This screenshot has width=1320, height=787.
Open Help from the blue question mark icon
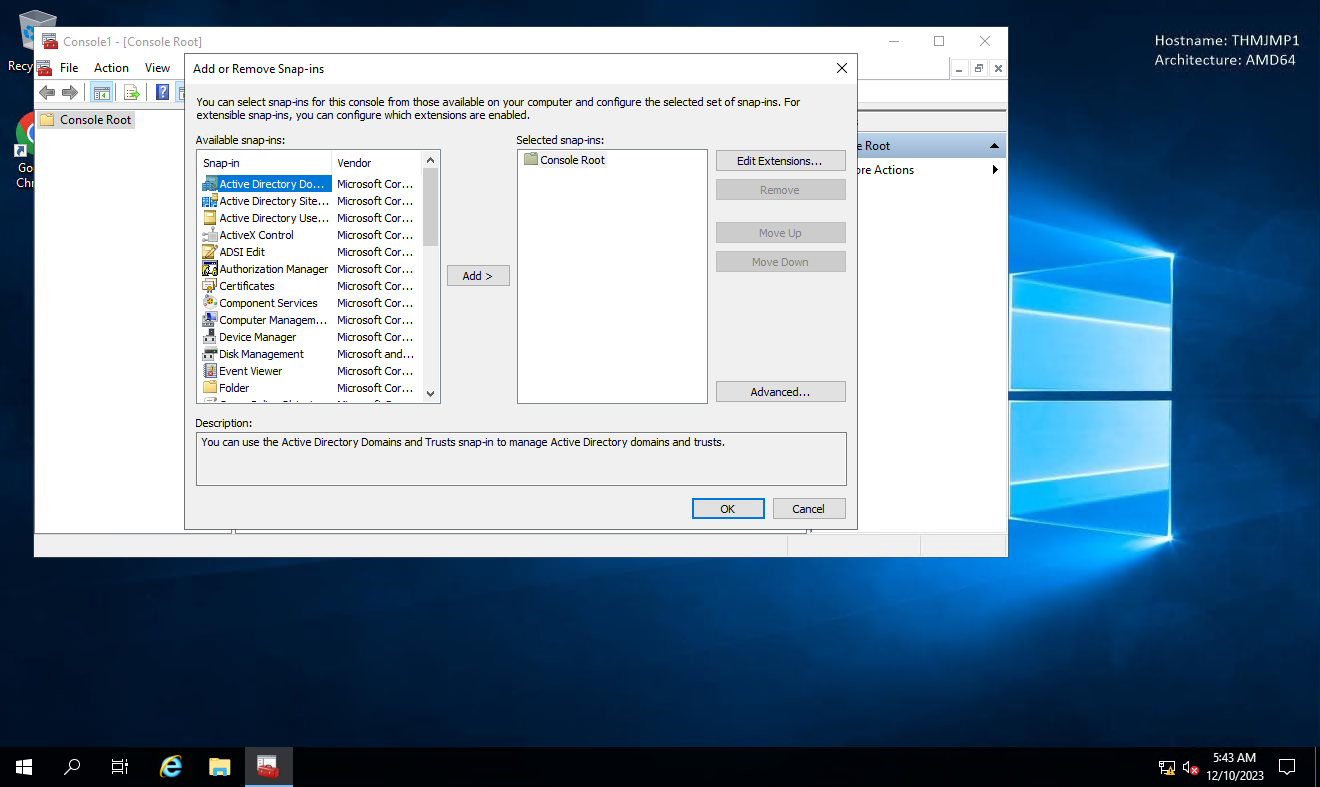162,93
